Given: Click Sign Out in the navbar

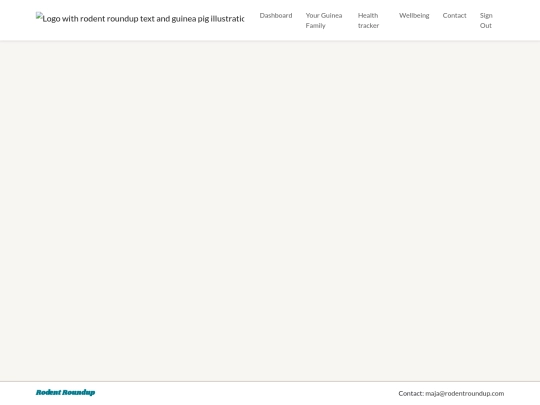Looking at the screenshot, I should click(486, 20).
